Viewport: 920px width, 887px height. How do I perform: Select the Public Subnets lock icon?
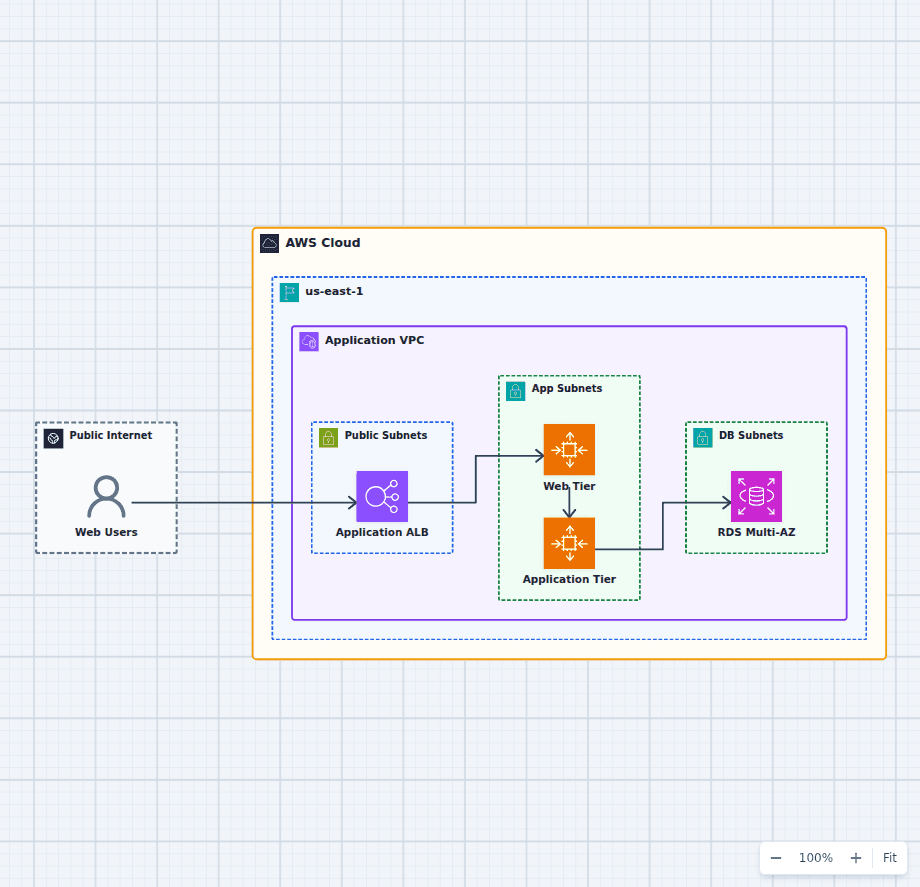tap(329, 438)
